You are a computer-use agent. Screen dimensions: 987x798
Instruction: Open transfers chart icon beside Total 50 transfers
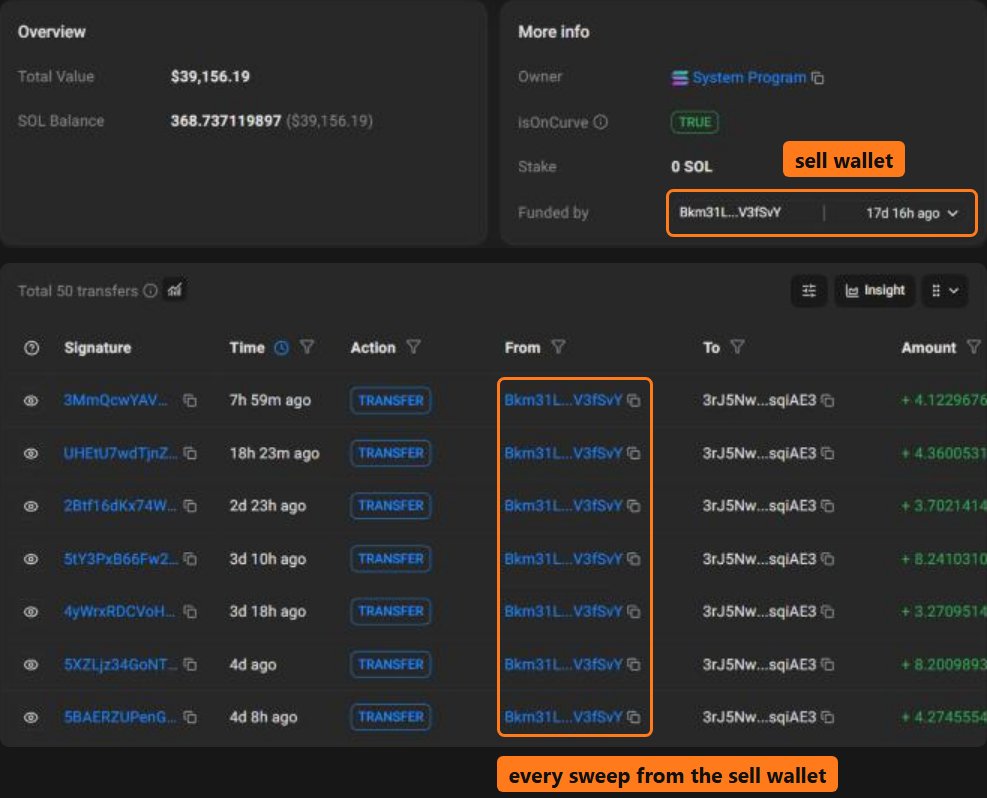[174, 290]
